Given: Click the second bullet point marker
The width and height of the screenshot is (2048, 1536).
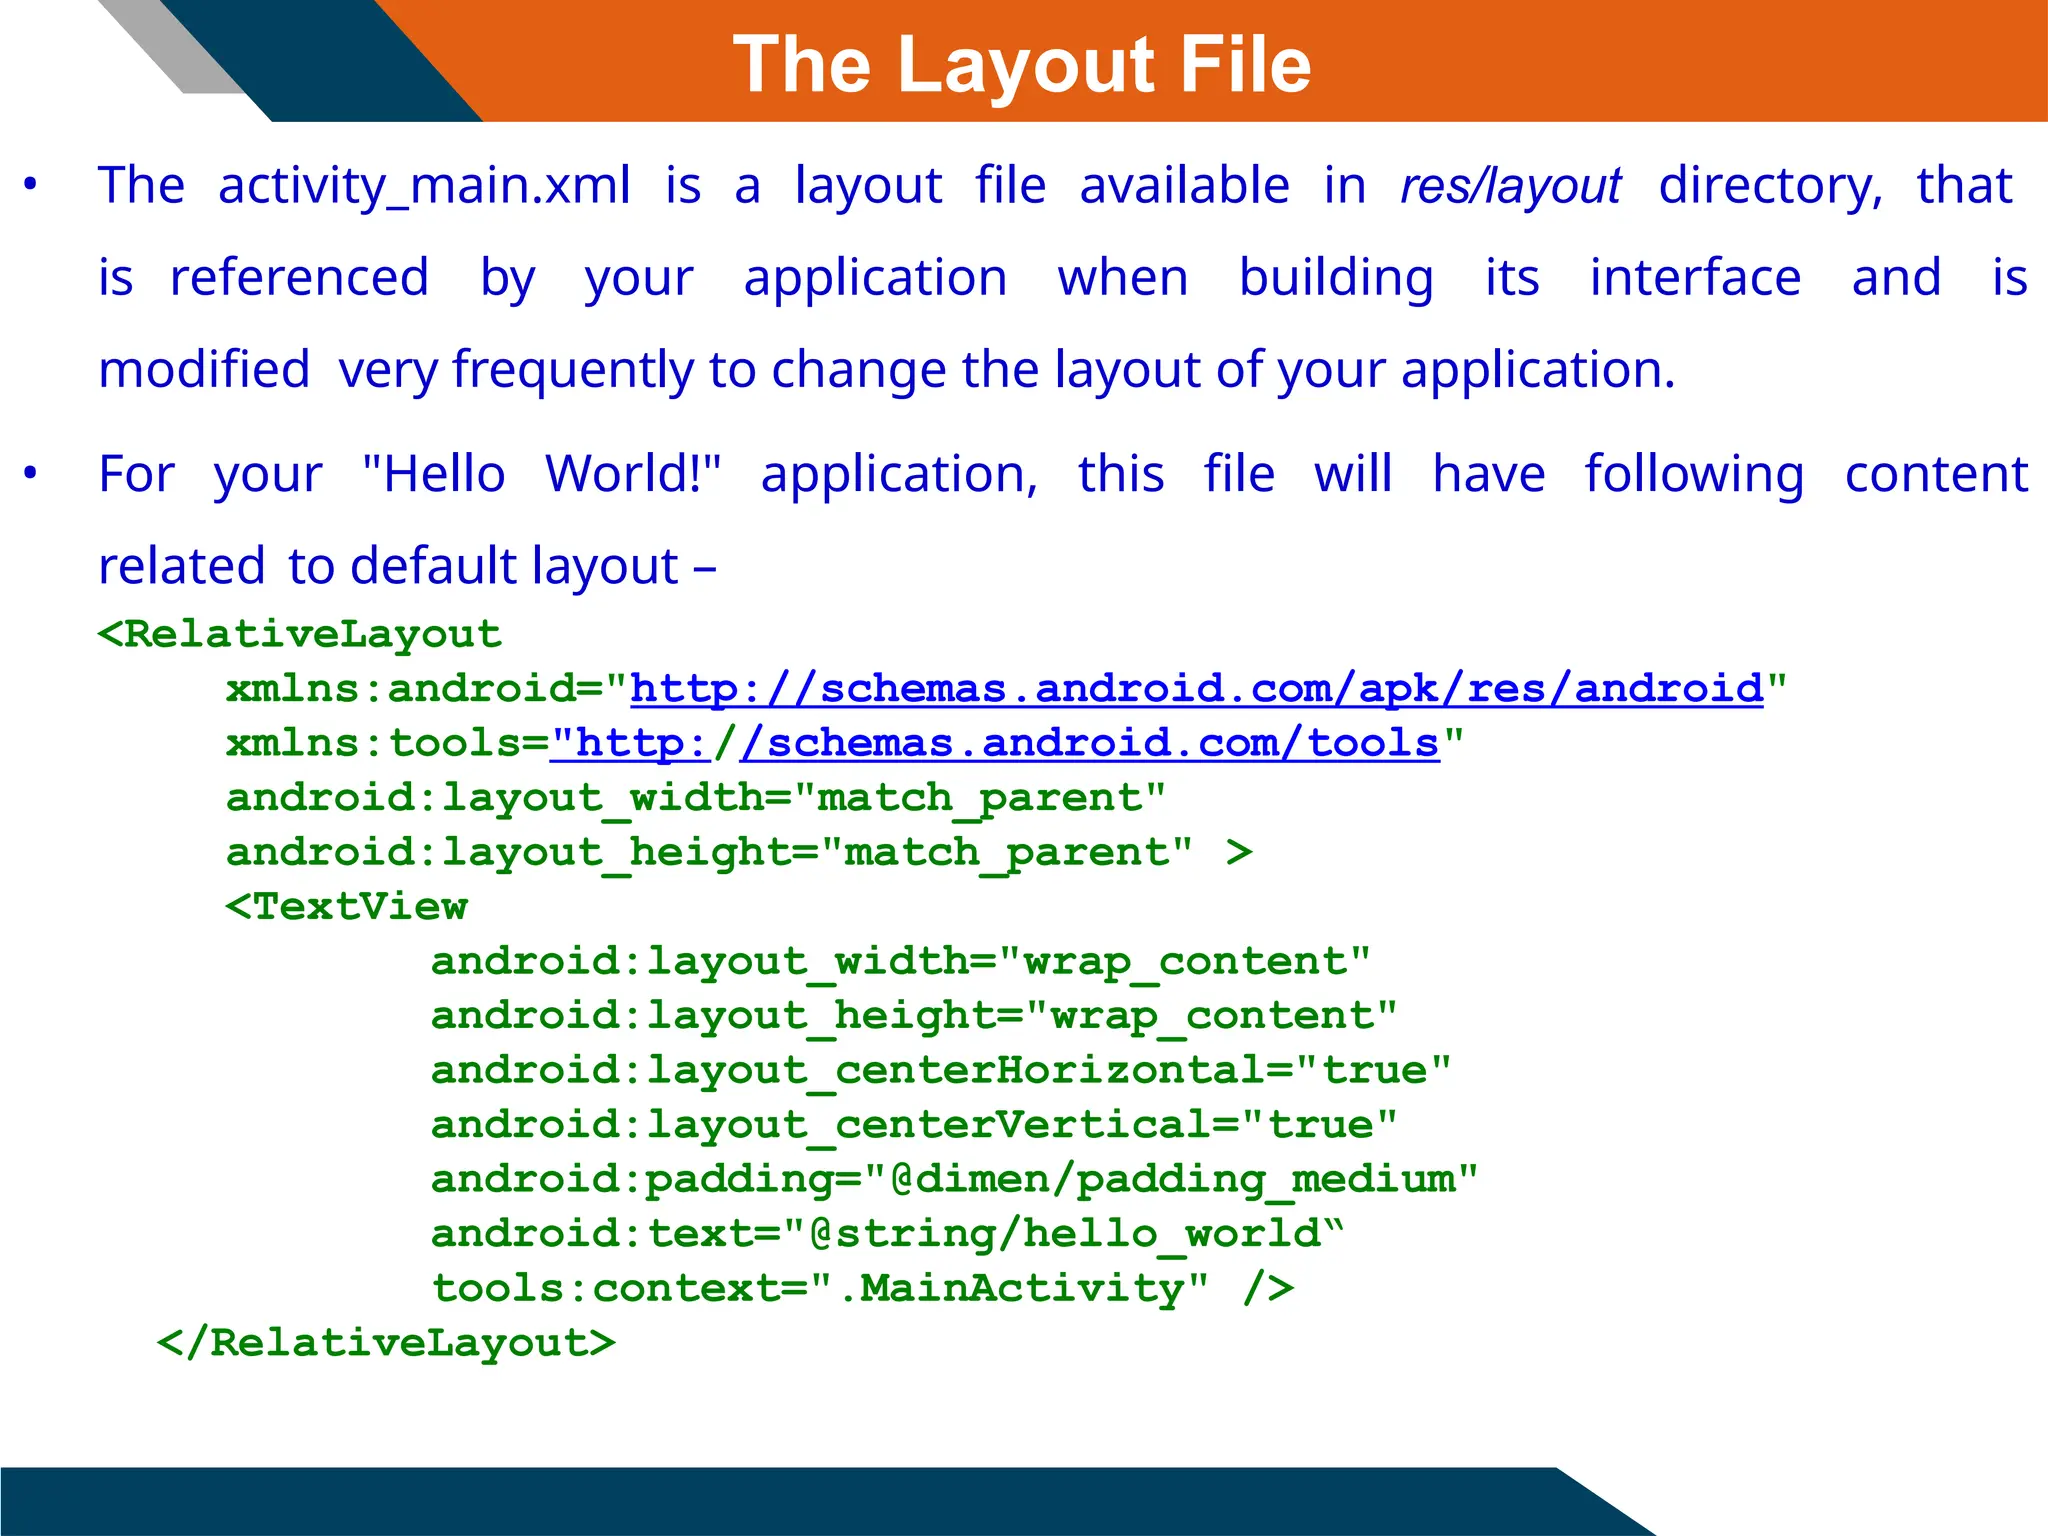Looking at the screenshot, I should point(31,473).
